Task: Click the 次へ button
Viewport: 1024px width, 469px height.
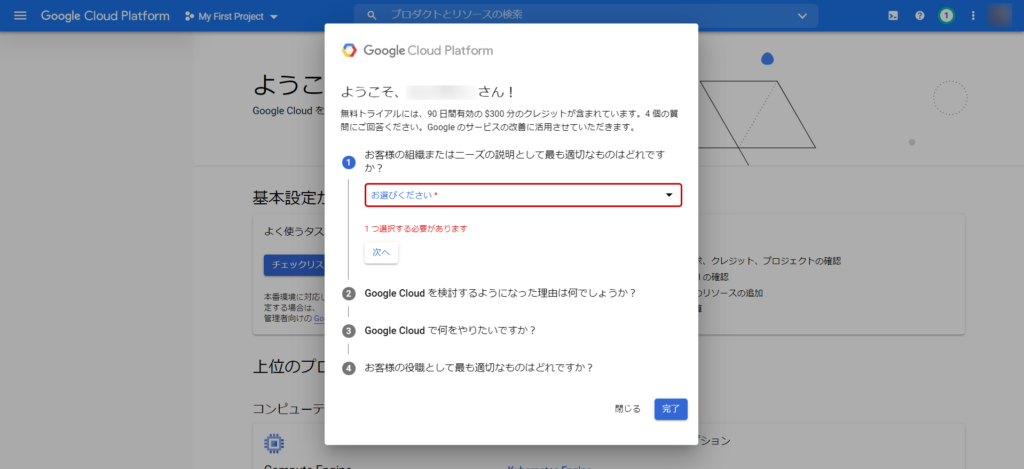Action: coord(381,253)
